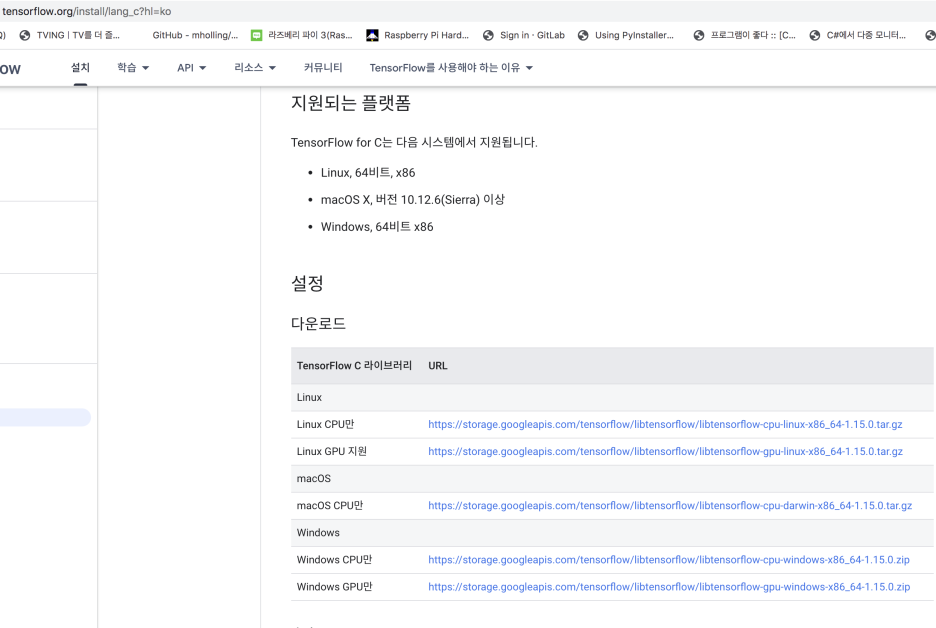Viewport: 936px width, 628px height.
Task: Click the Windows section row in table
Action: pos(612,533)
